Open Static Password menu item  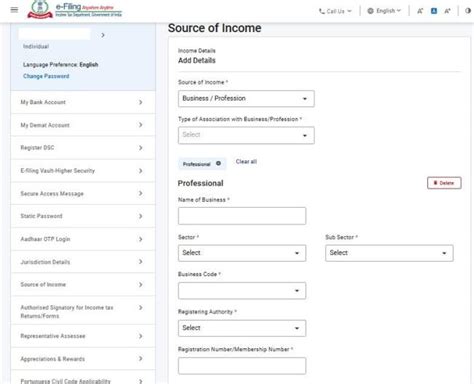click(83, 216)
